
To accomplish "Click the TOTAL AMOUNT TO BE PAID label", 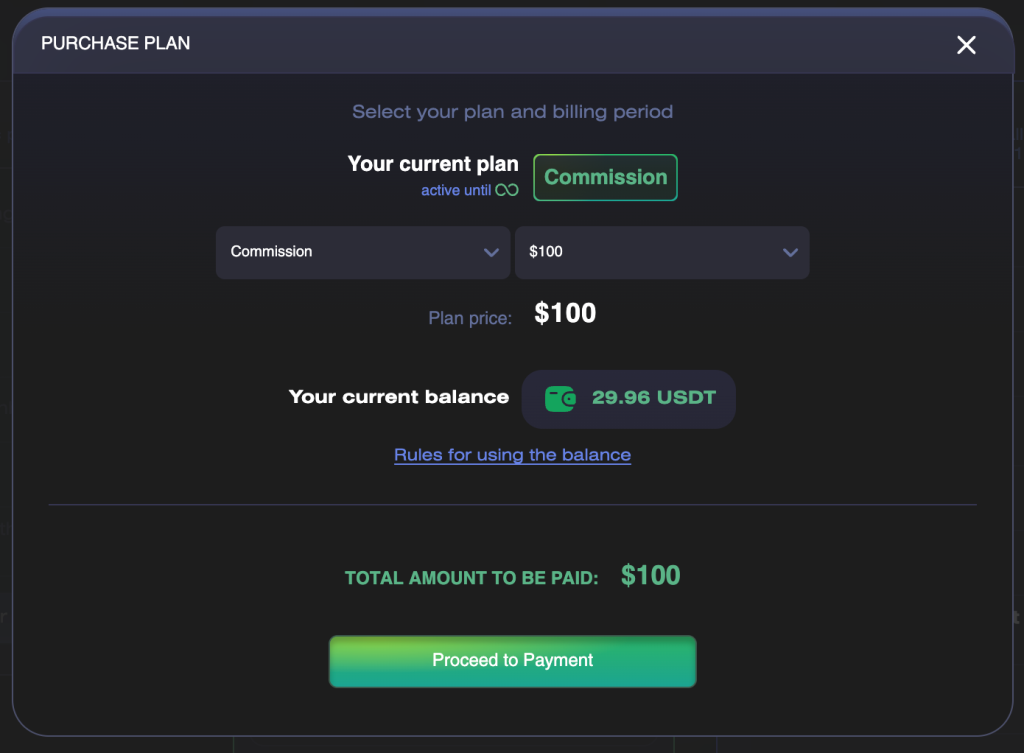I will point(472,578).
